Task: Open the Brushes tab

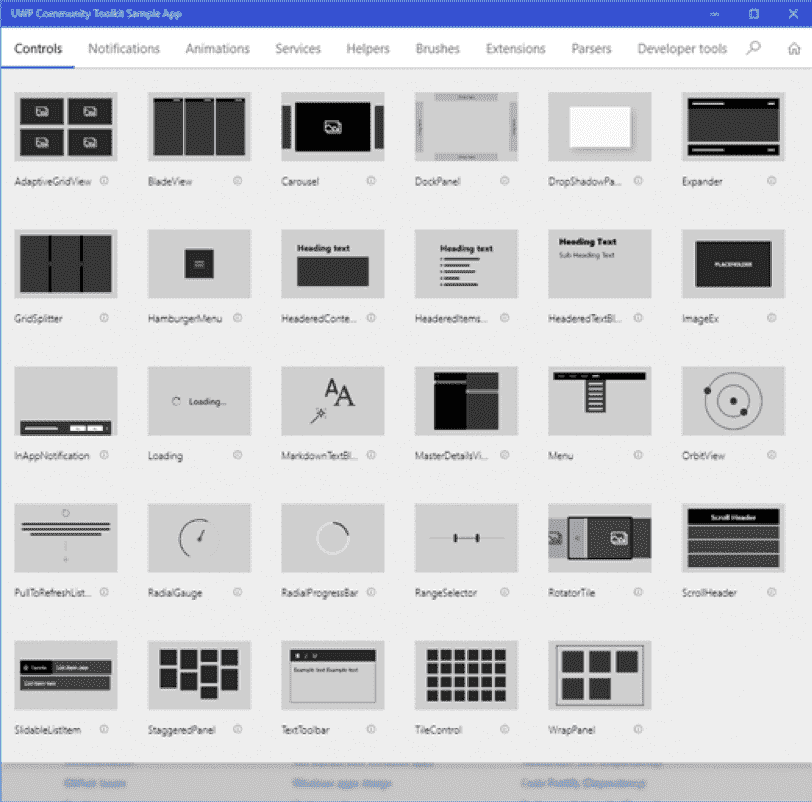Action: (x=438, y=49)
